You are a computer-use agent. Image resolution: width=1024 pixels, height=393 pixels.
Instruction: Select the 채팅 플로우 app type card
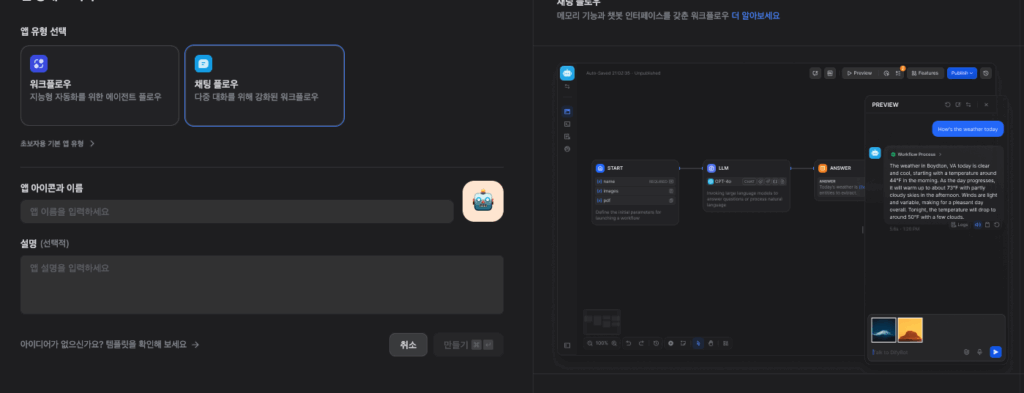[x=264, y=86]
